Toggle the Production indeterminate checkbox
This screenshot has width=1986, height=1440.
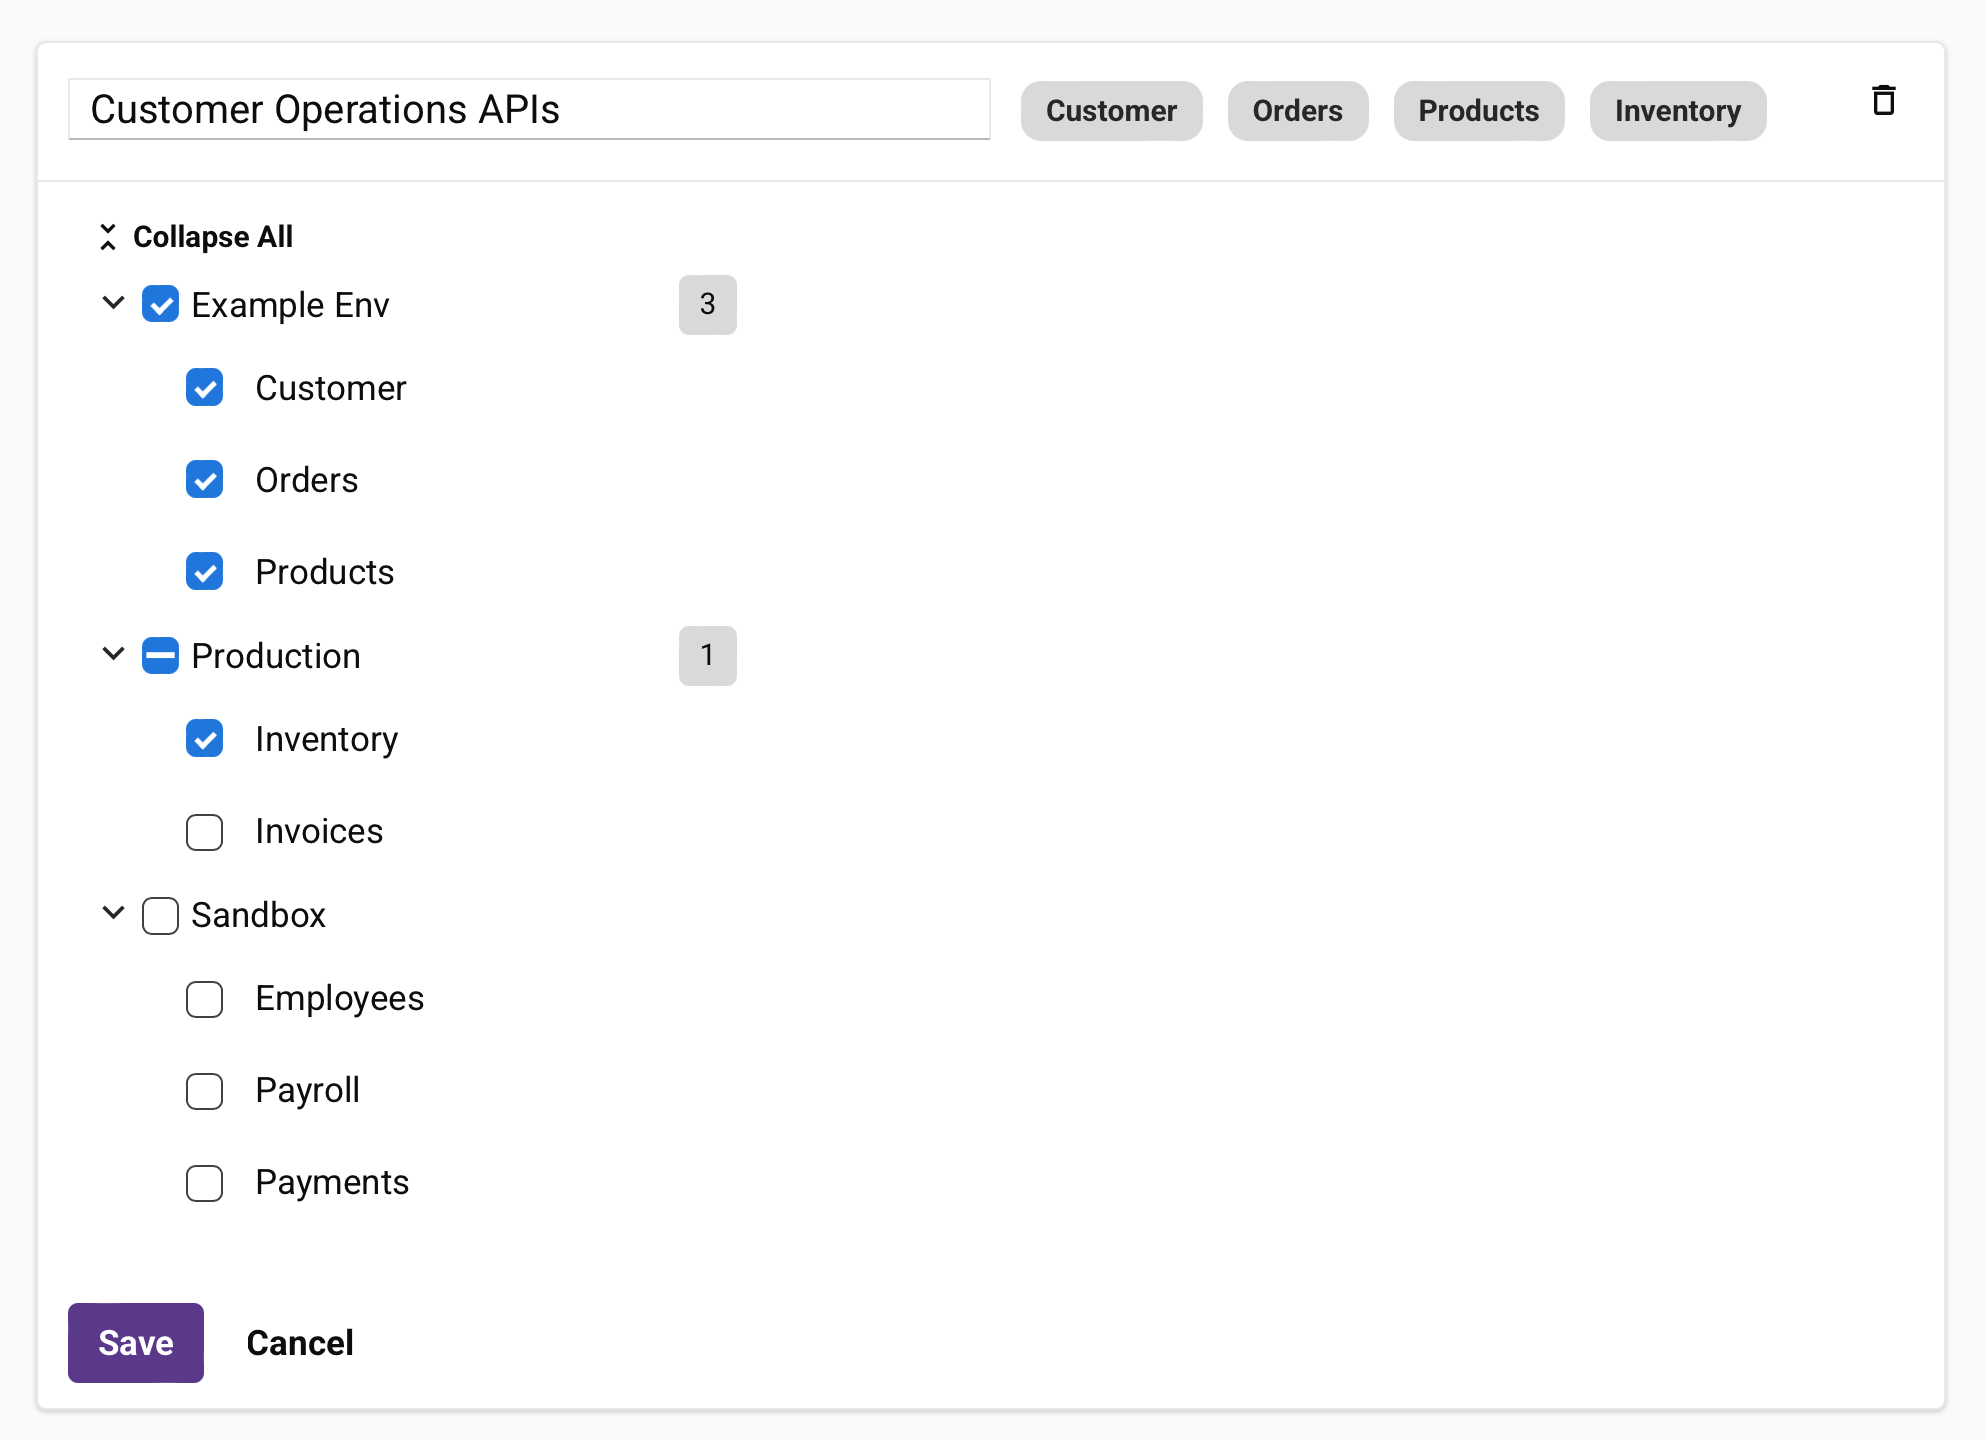(160, 656)
